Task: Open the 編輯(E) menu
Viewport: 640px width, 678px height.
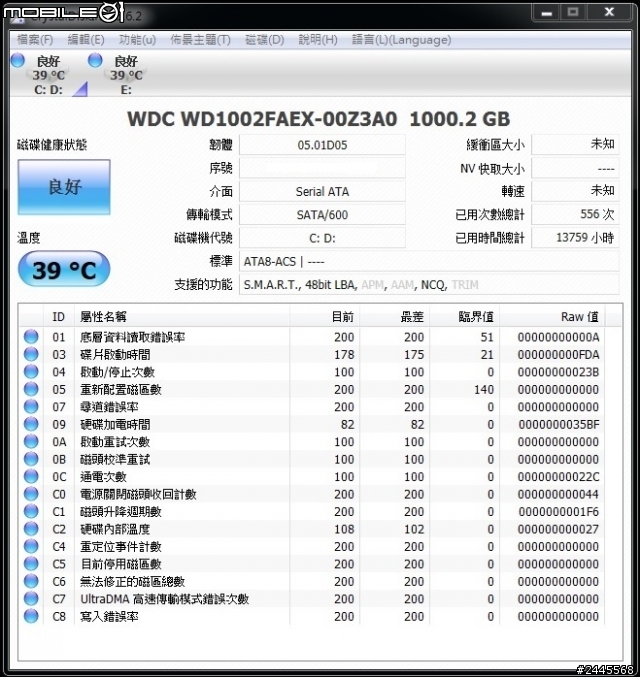Action: tap(86, 40)
